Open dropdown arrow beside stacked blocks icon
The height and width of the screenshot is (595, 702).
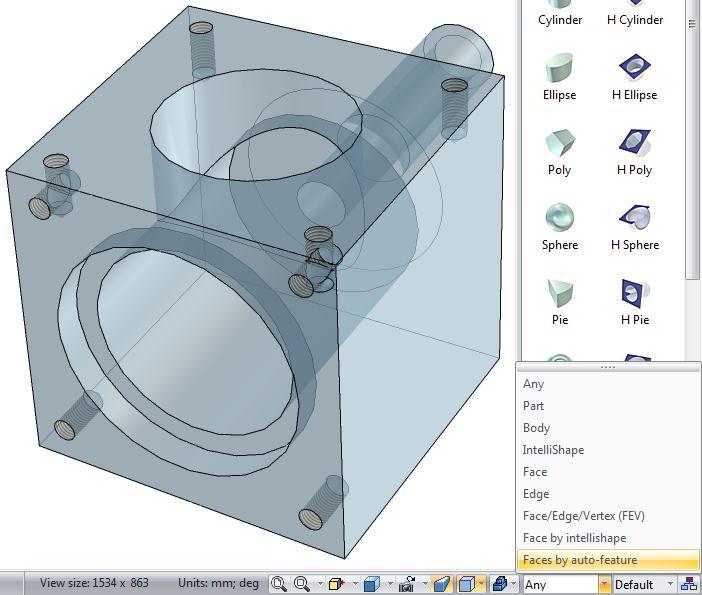tap(514, 584)
